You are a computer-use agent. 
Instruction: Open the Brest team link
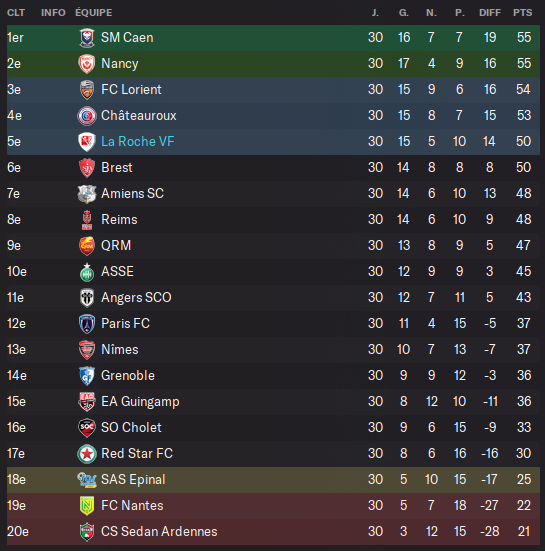tap(117, 168)
